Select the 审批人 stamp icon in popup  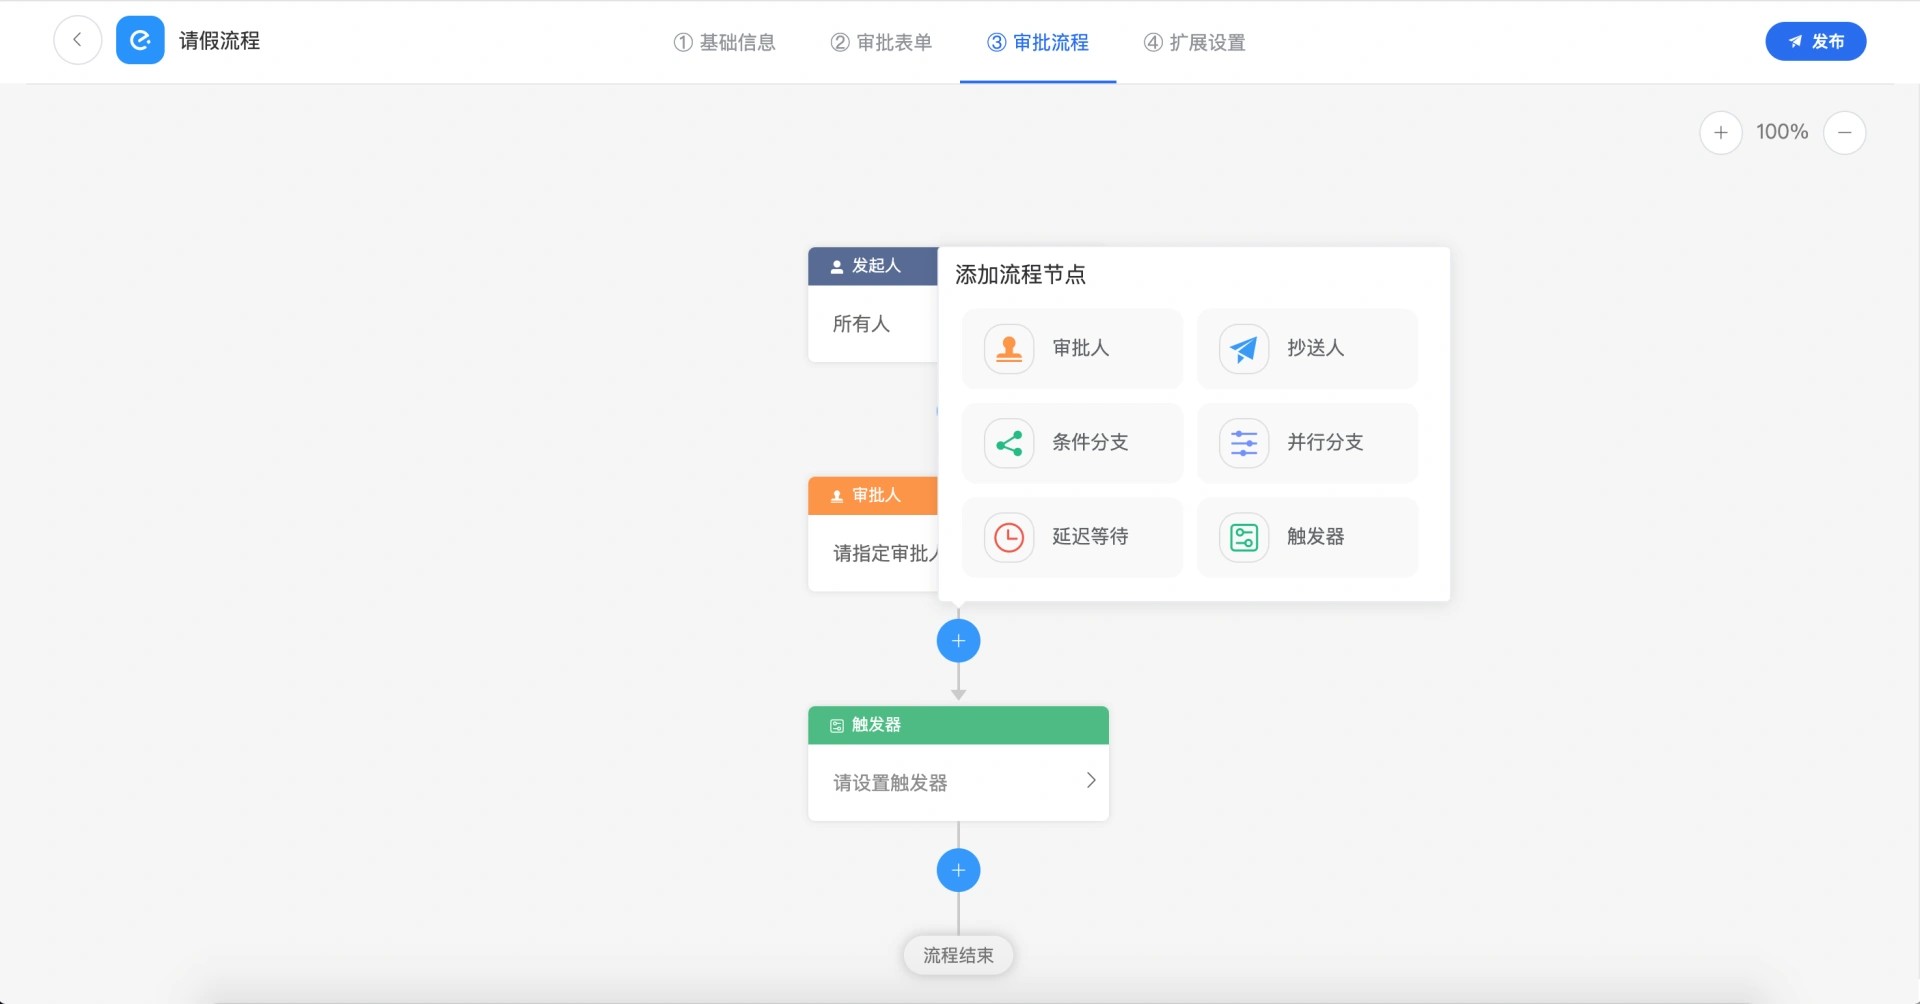[x=1009, y=349]
